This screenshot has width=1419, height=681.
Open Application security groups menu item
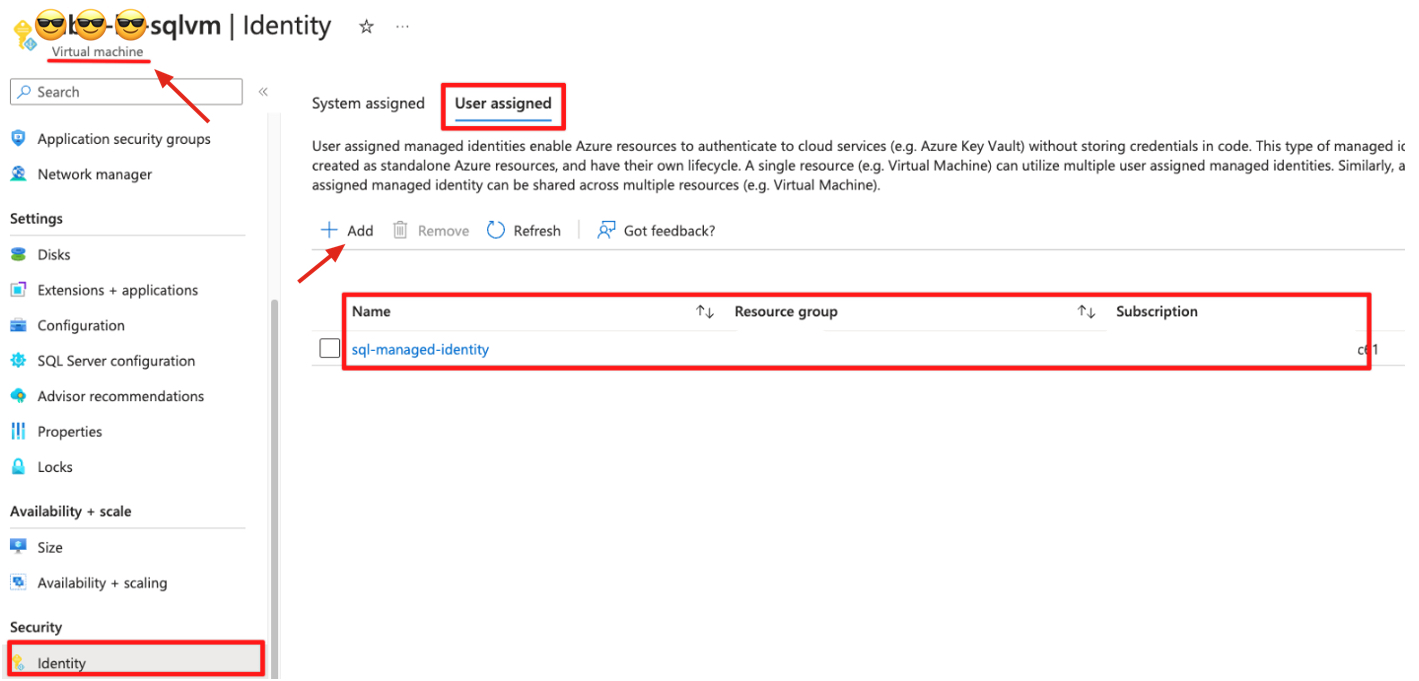tap(124, 139)
